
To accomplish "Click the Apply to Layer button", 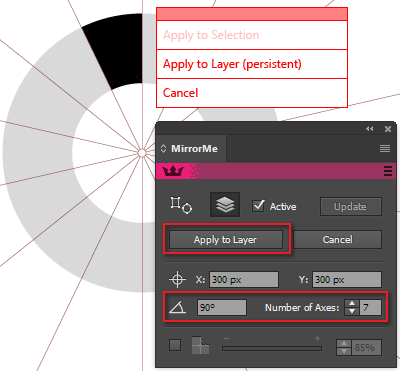I will [226, 239].
